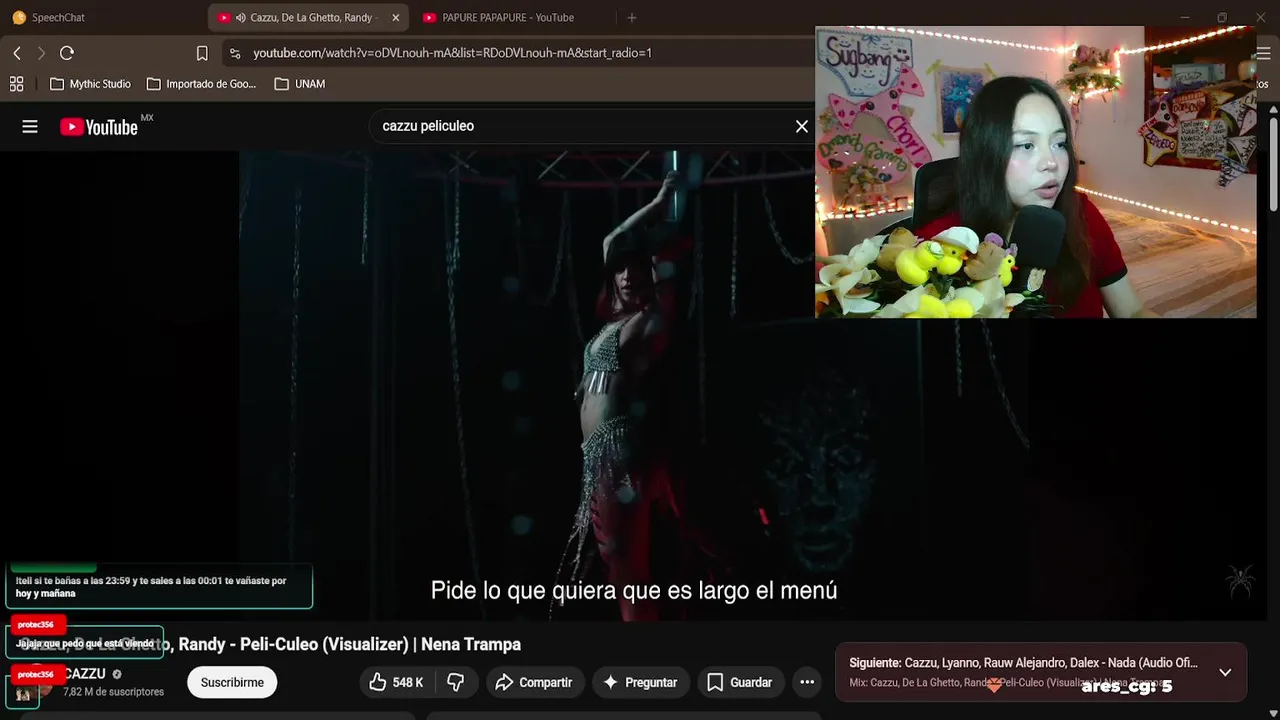Viewport: 1280px width, 720px height.
Task: Click the webcam overlay
Action: coord(1035,172)
